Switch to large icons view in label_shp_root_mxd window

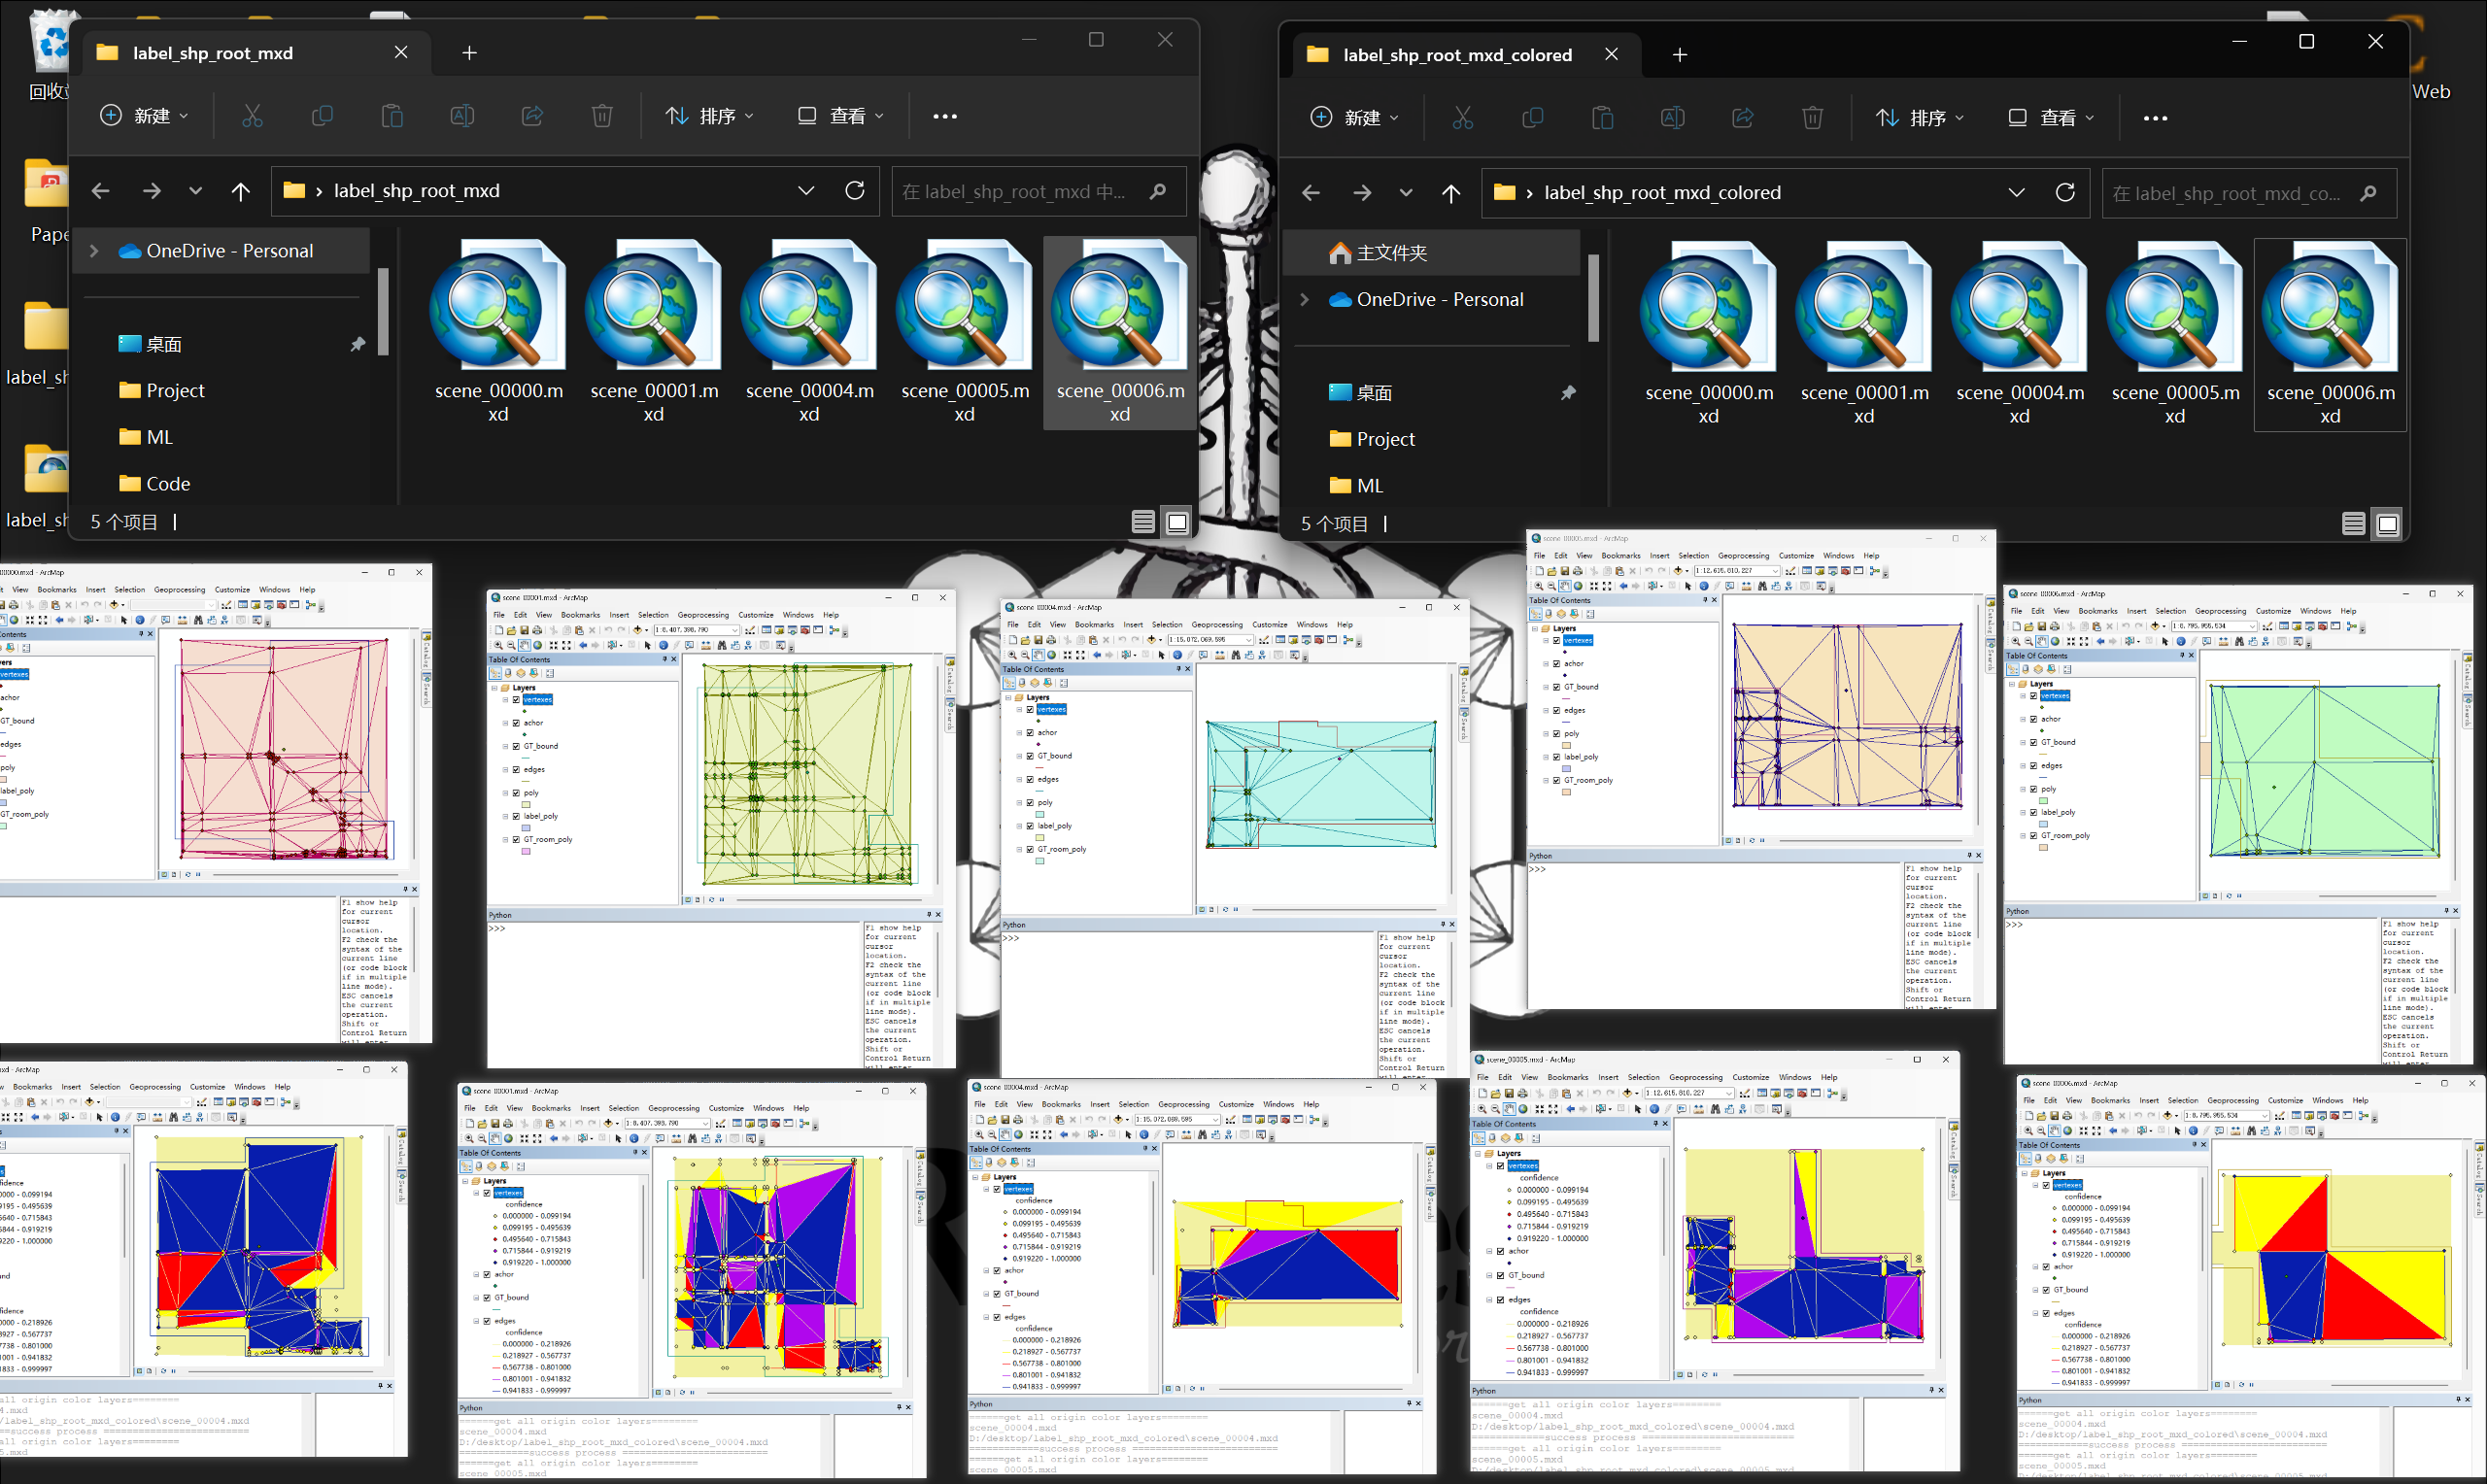click(1178, 522)
